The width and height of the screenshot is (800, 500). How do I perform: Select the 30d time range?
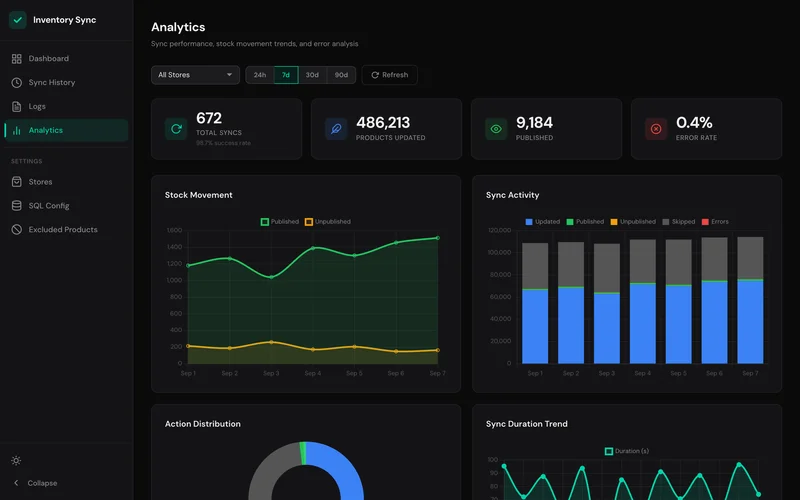tap(312, 75)
